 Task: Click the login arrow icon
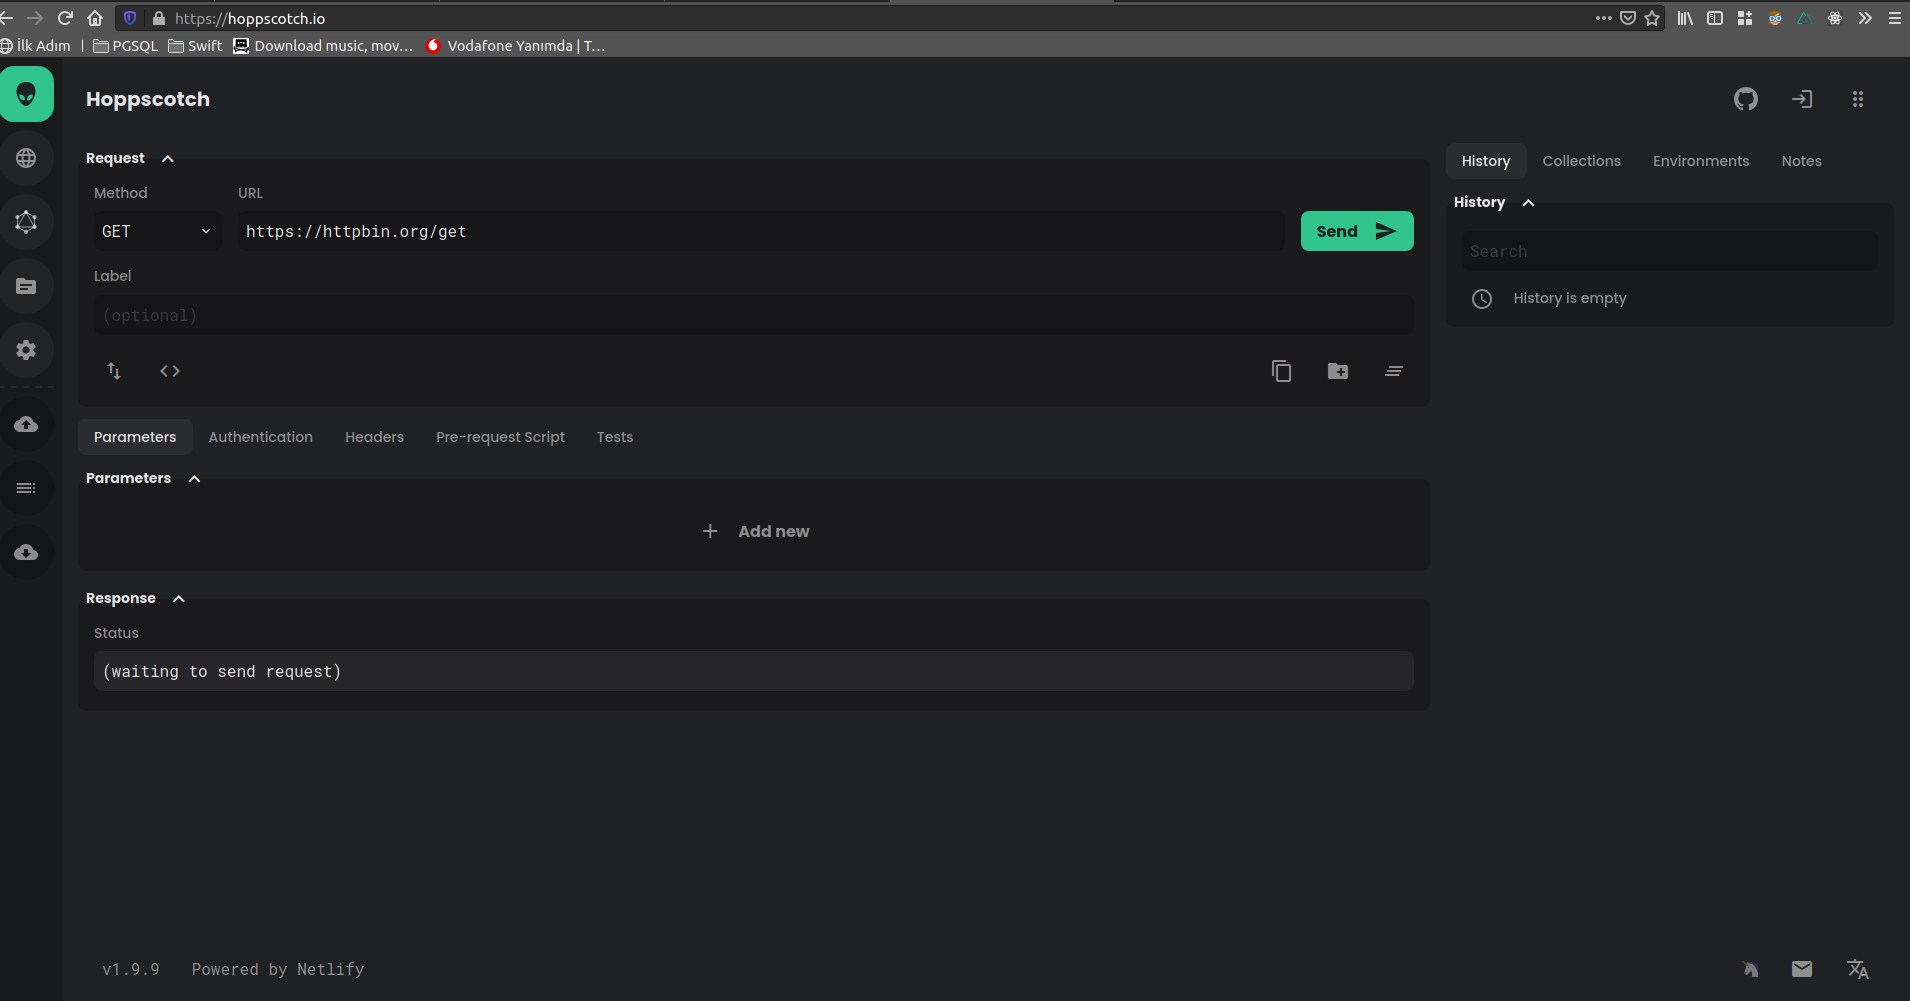pos(1802,99)
